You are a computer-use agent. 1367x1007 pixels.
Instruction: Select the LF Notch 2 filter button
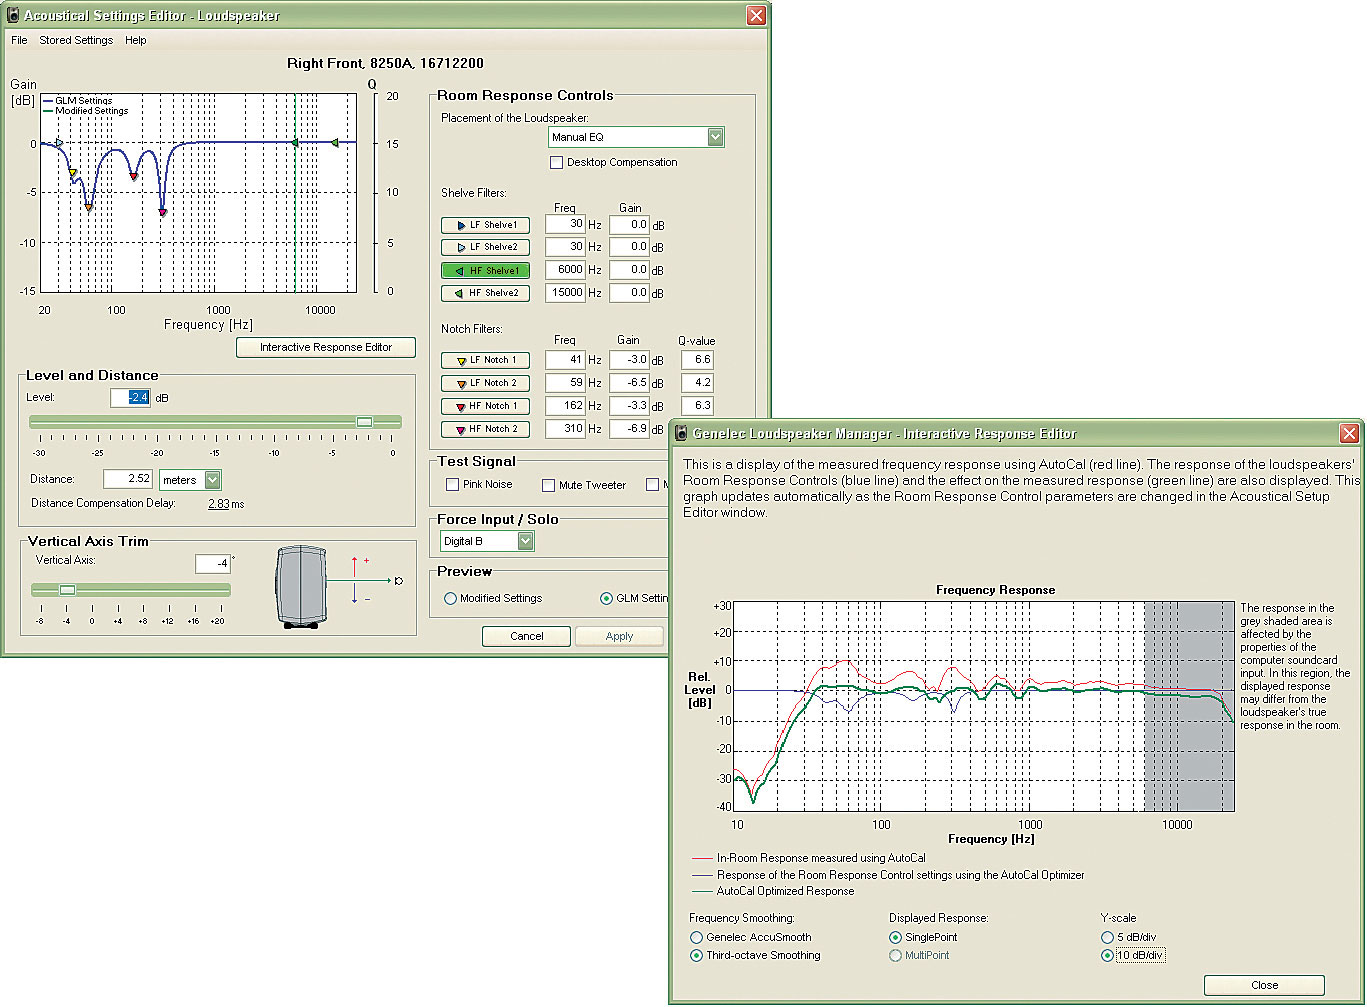click(485, 383)
